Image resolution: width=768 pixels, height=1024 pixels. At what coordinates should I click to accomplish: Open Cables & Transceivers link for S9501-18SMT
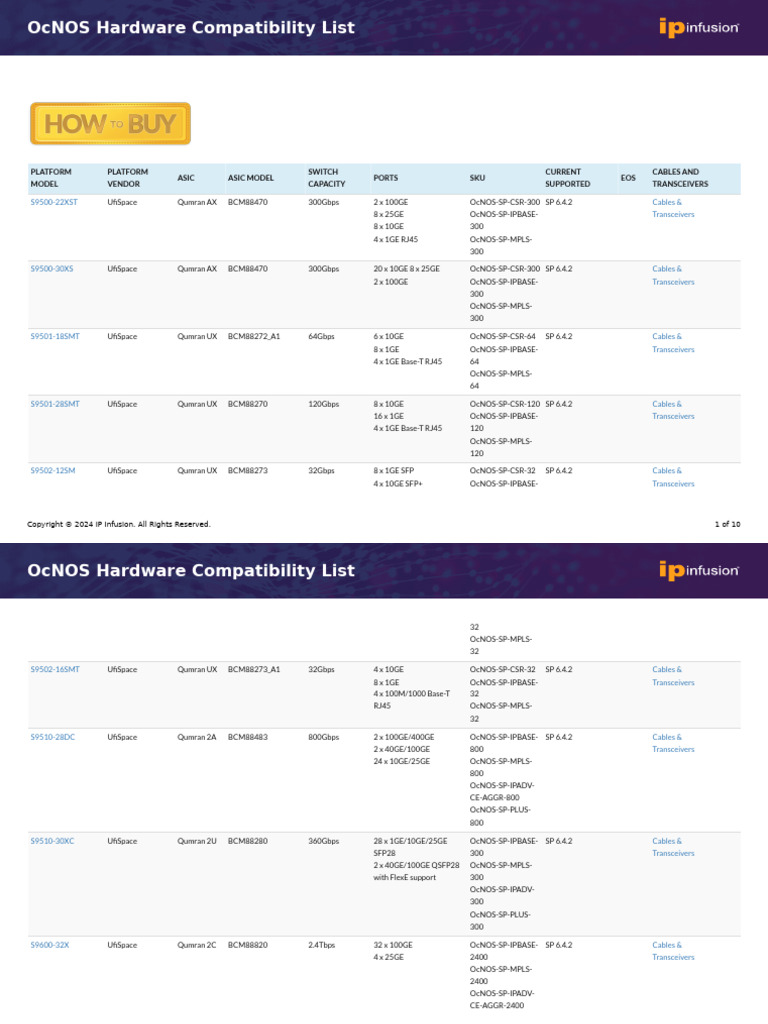click(x=673, y=343)
